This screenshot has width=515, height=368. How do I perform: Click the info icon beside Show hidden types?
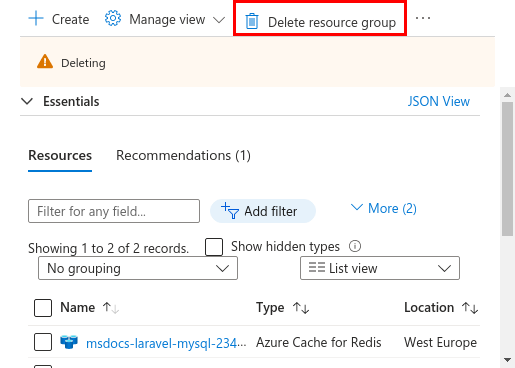(x=355, y=246)
